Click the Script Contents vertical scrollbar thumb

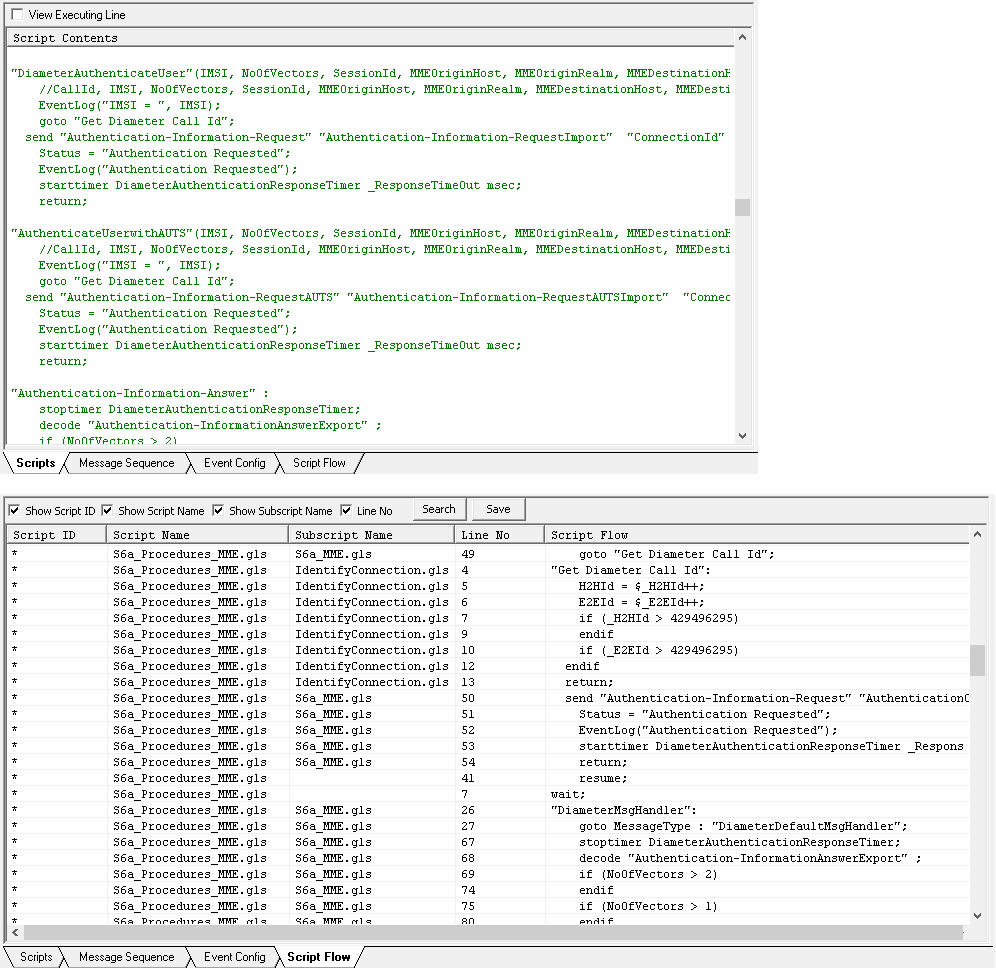(742, 207)
